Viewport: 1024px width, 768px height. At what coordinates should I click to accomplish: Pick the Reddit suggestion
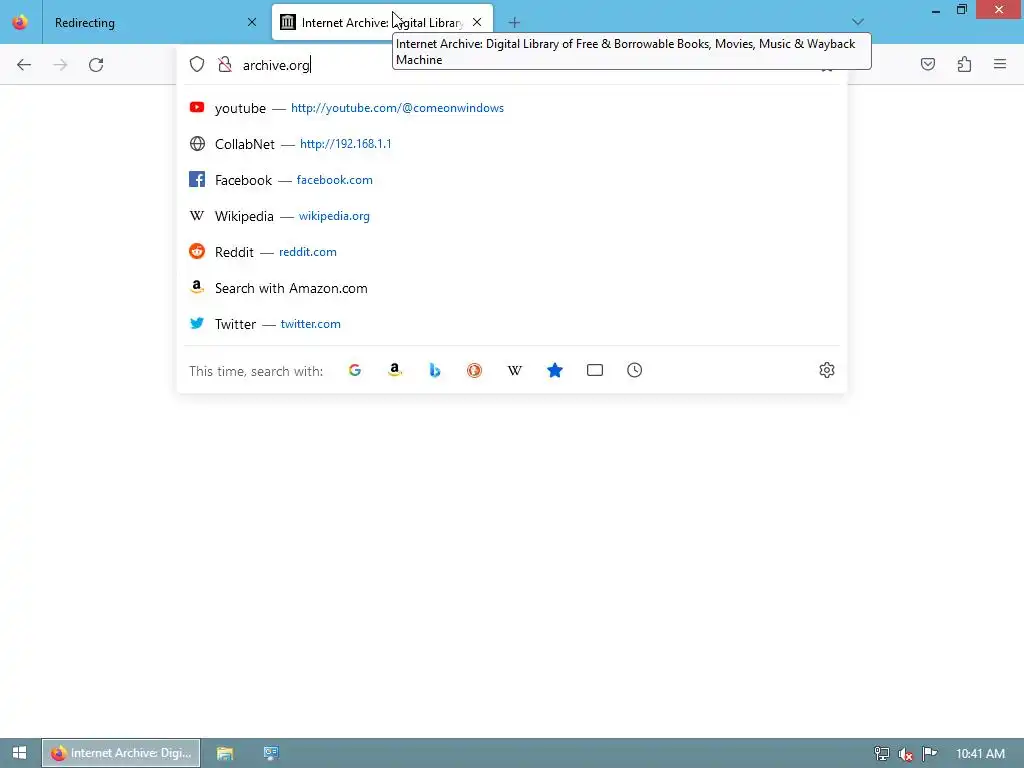coord(512,251)
